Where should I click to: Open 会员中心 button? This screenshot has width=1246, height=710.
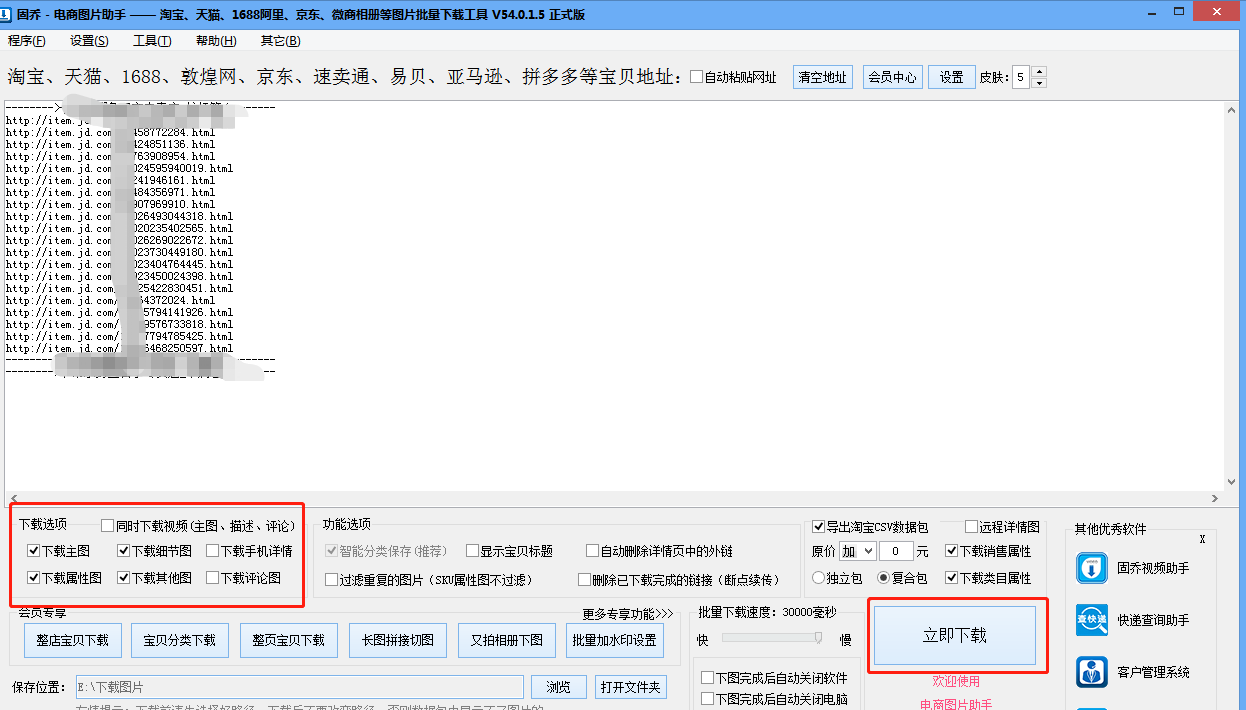click(892, 77)
